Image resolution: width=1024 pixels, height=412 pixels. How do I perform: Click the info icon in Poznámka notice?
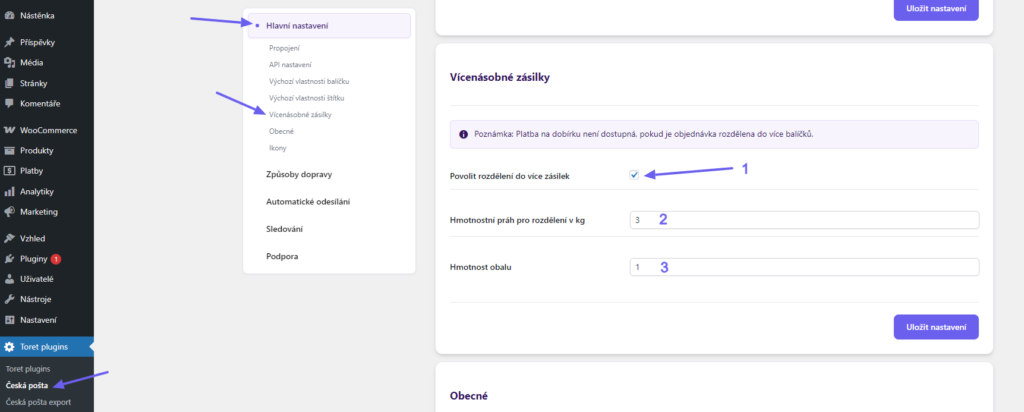464,135
